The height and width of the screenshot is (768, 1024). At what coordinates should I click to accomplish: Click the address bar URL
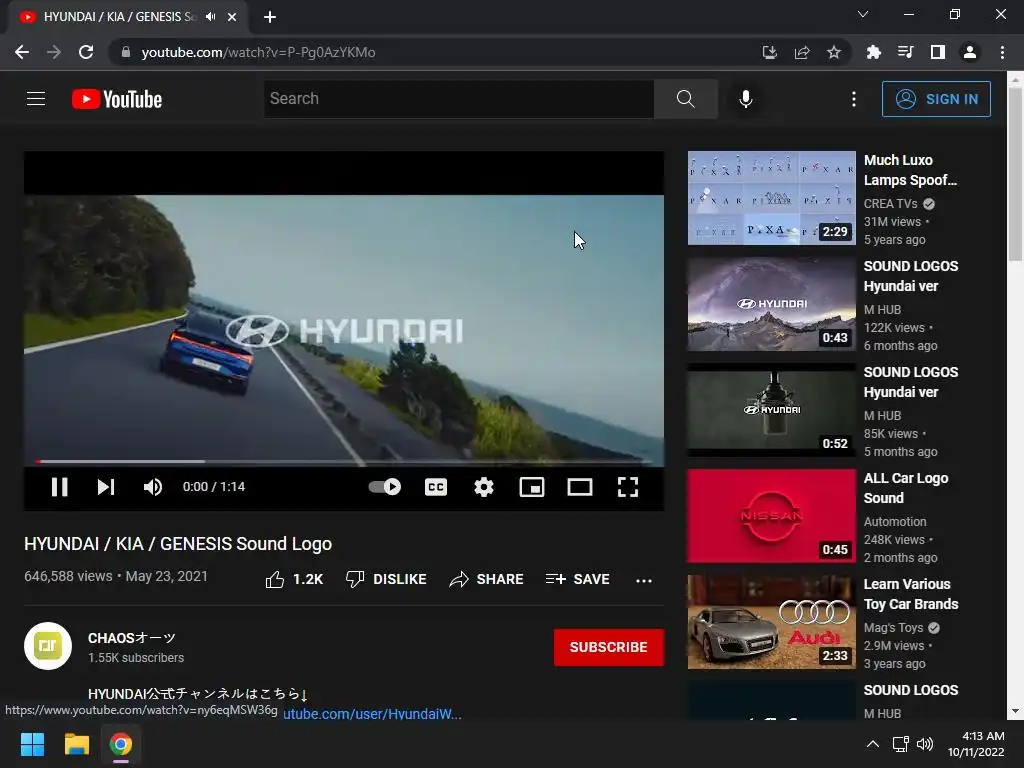(258, 52)
